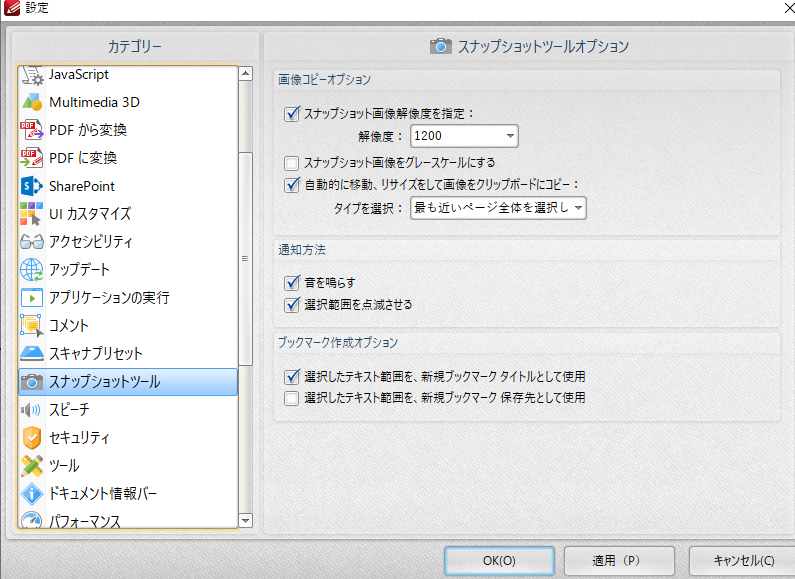Select アップデート label

[79, 270]
